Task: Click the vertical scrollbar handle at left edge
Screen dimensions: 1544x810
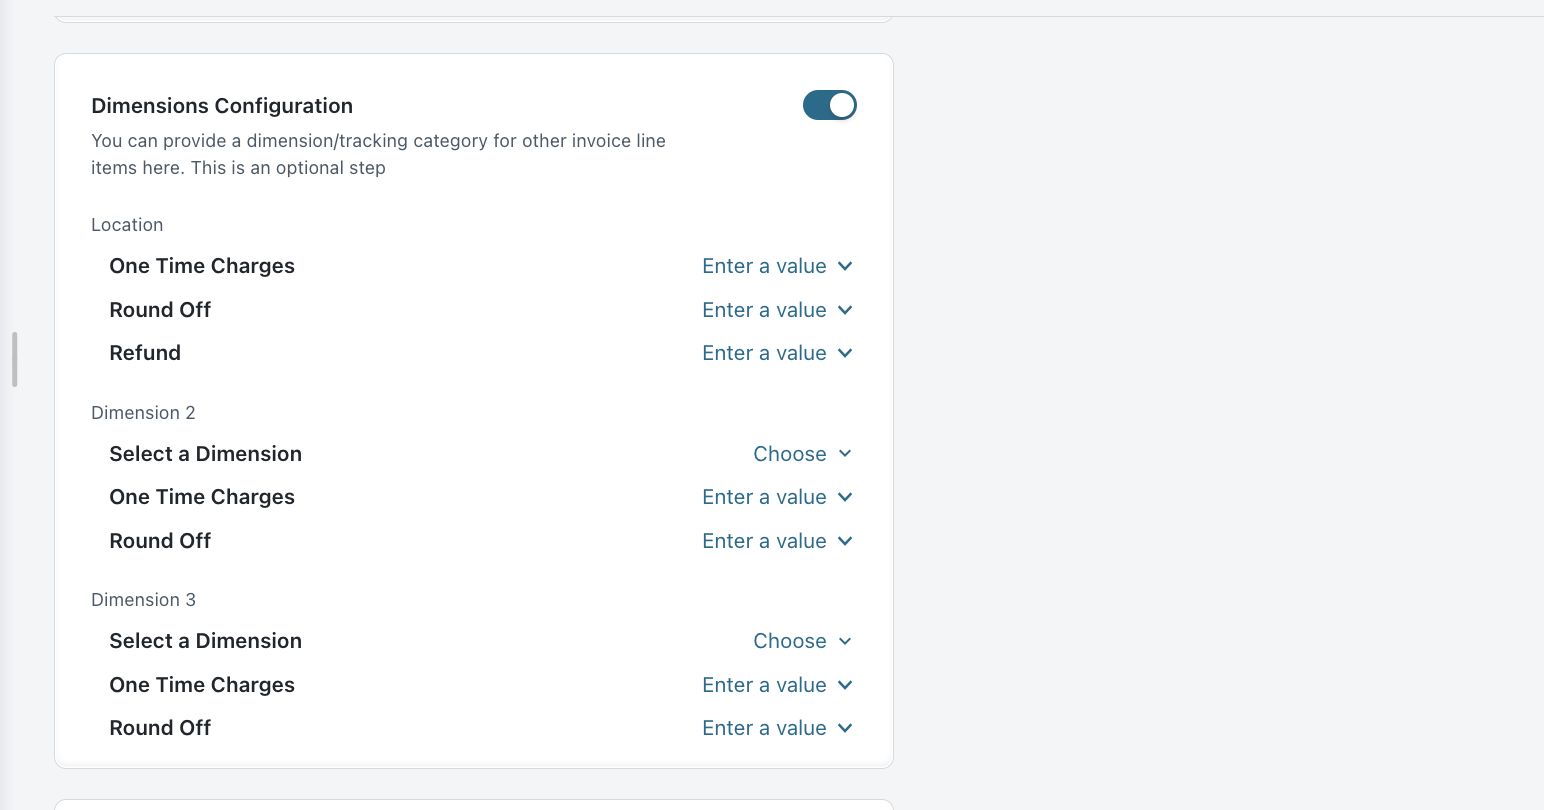Action: pyautogui.click(x=15, y=359)
